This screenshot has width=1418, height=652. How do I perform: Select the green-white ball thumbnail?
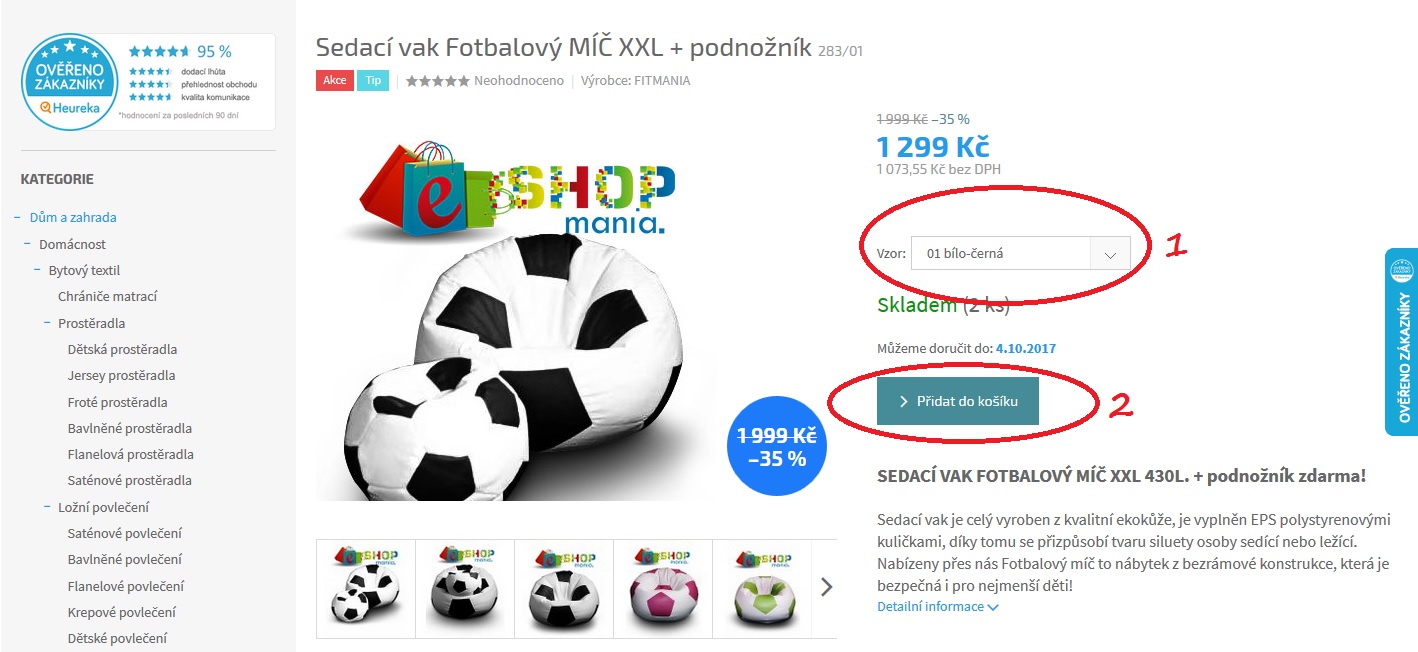(x=762, y=588)
